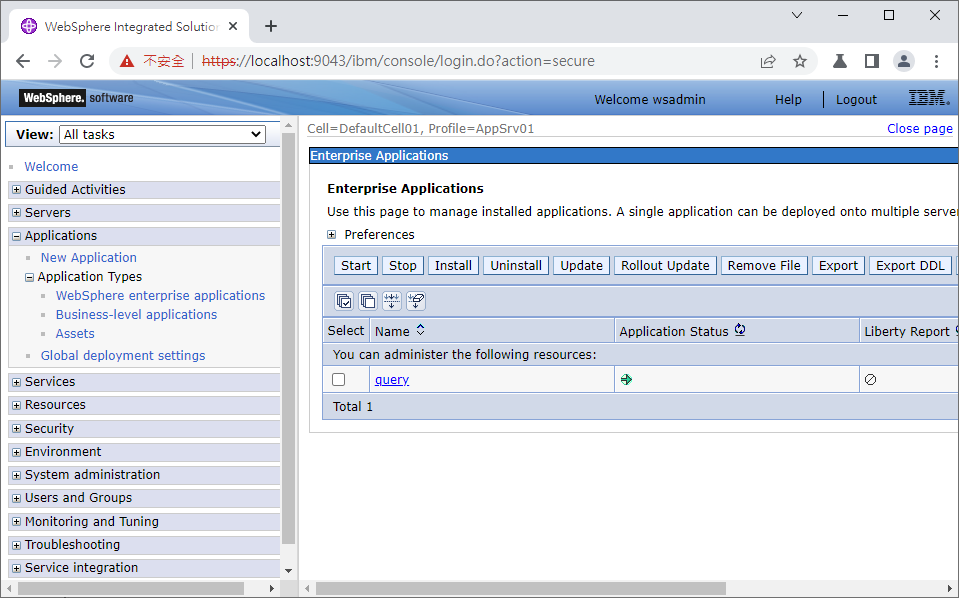The image size is (959, 598).
Task: Collapse Application Types subtree
Action: point(29,277)
